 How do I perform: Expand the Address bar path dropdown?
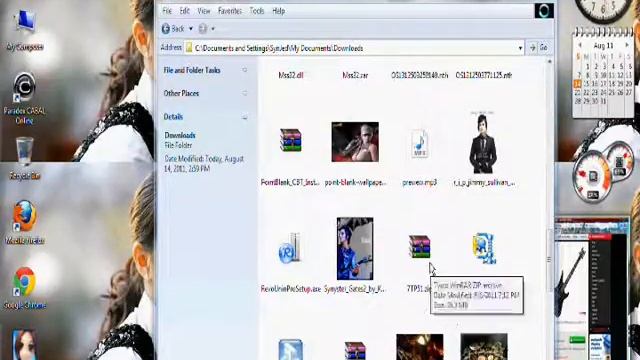pyautogui.click(x=520, y=48)
